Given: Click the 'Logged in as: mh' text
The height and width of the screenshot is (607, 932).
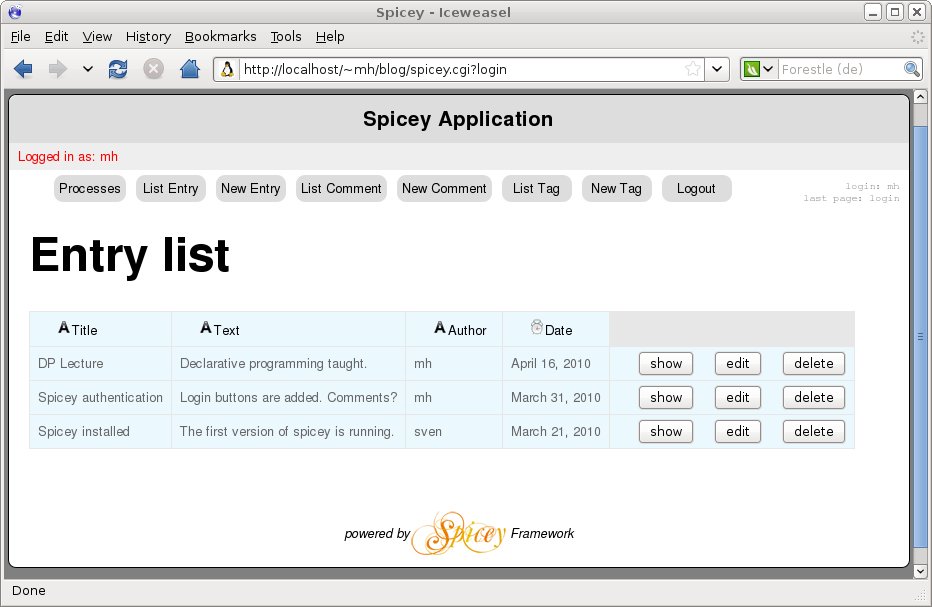Looking at the screenshot, I should (68, 156).
